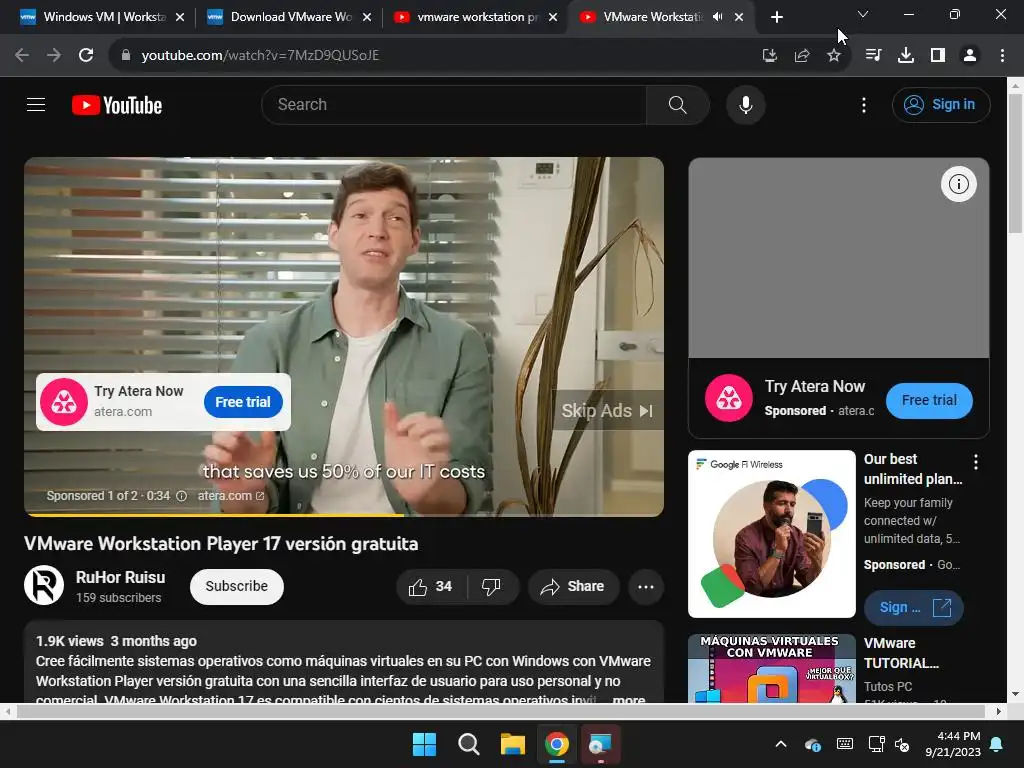
Task: Toggle Chrome side panel
Action: [x=938, y=55]
